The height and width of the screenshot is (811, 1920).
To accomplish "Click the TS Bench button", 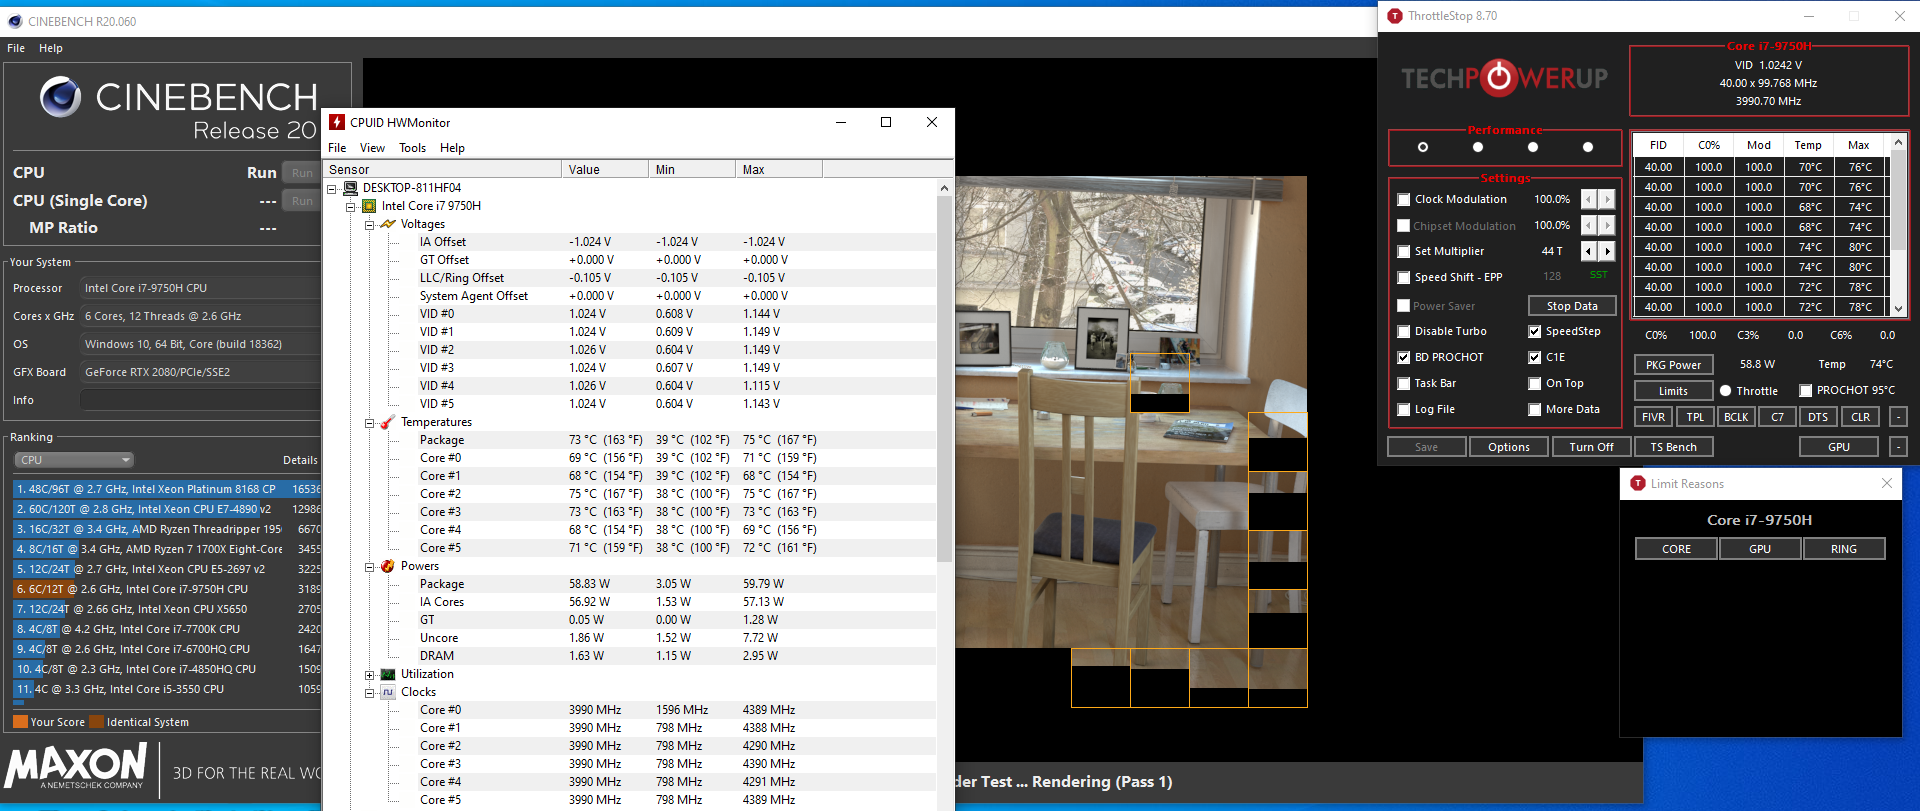I will tap(1673, 447).
